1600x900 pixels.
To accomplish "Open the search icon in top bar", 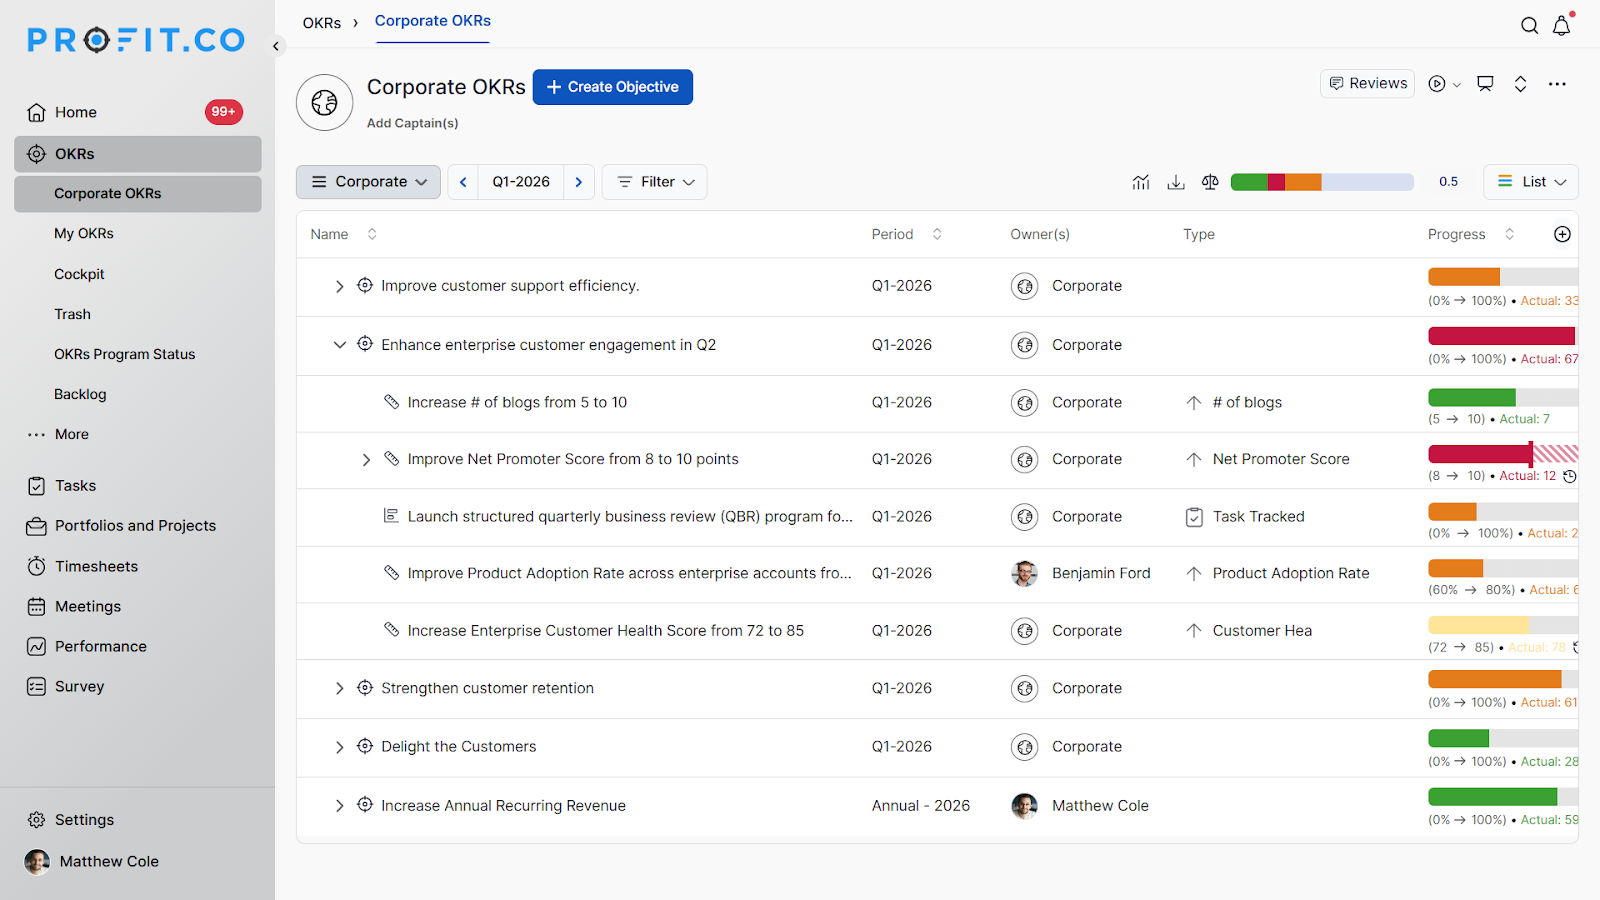I will point(1529,26).
